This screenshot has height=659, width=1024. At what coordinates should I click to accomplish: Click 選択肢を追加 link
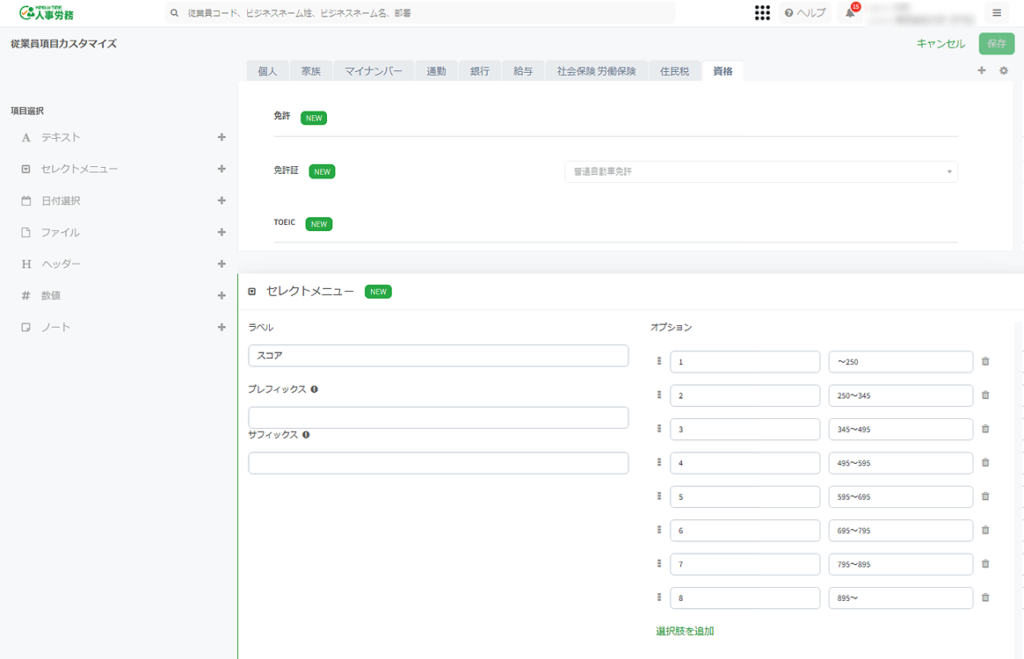click(x=684, y=631)
